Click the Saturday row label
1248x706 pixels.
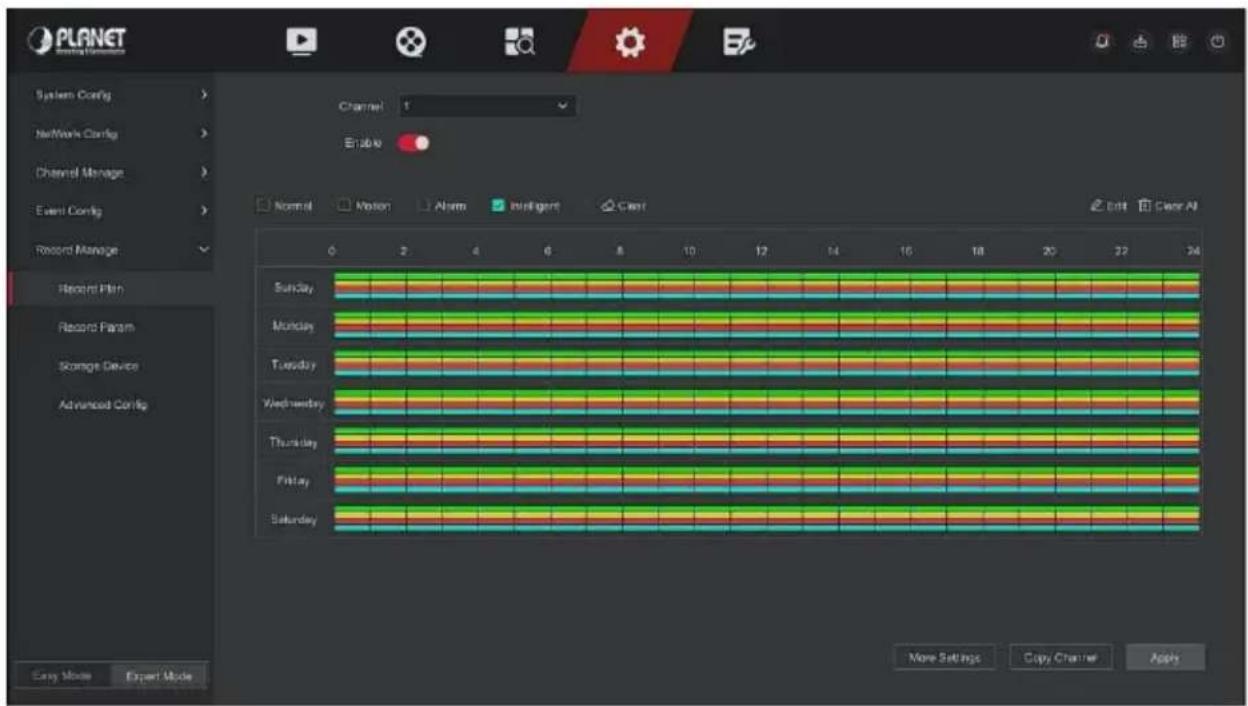[293, 519]
